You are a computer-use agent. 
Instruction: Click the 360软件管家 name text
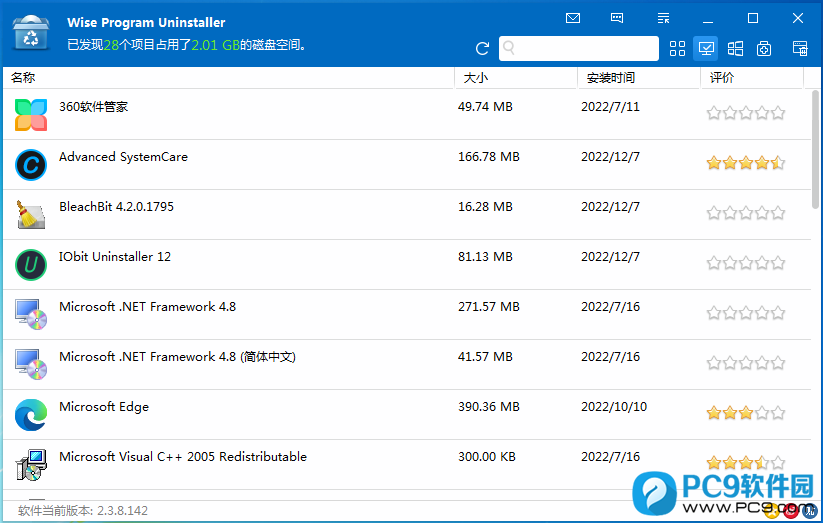pyautogui.click(x=93, y=107)
